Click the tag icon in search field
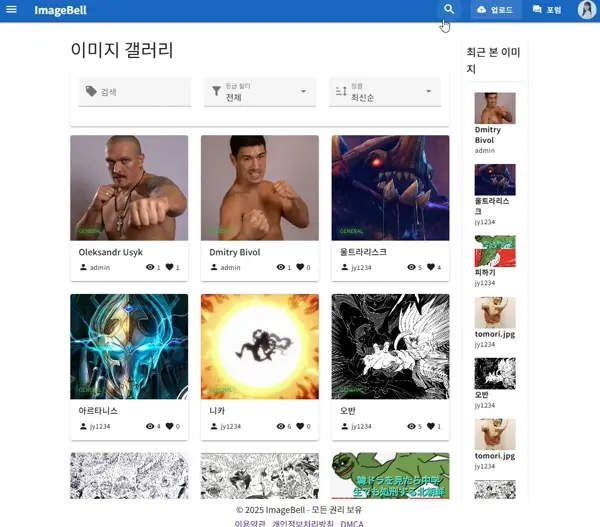 pos(91,91)
